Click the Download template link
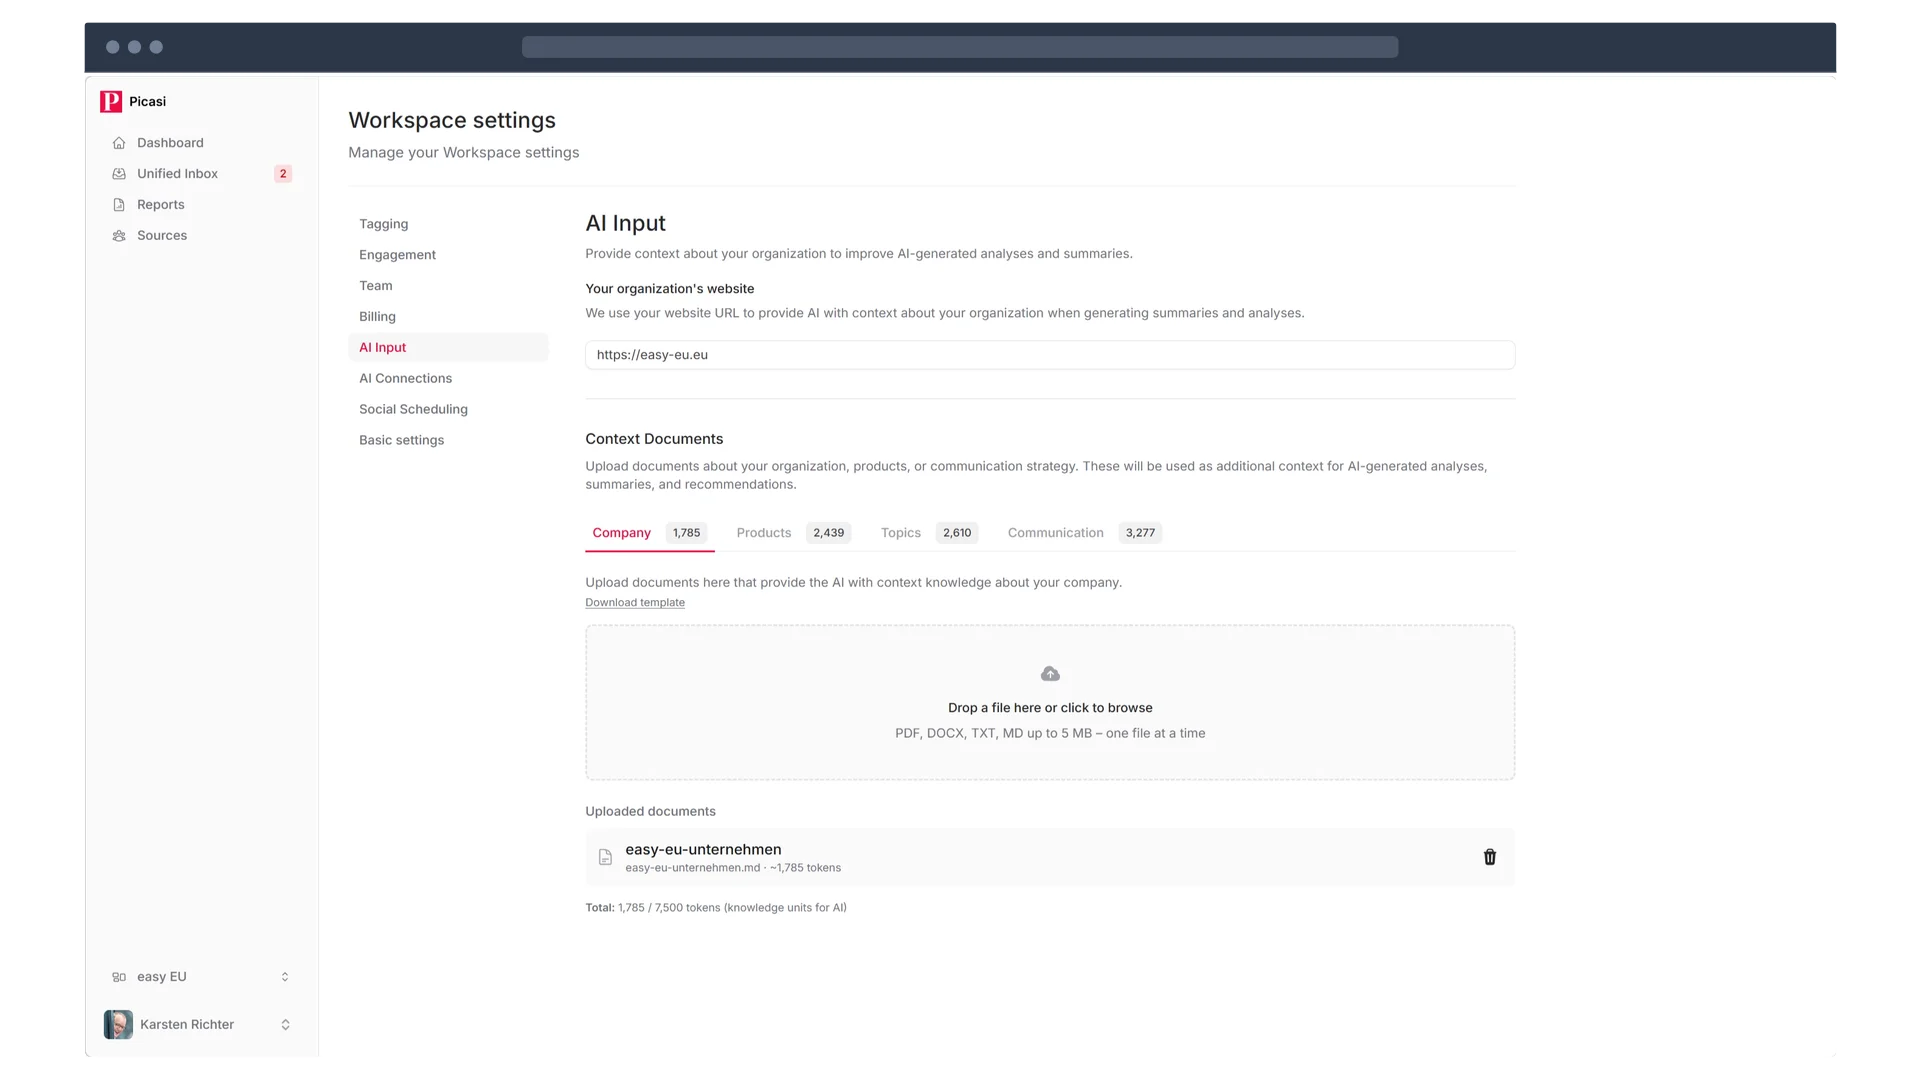Image resolution: width=1920 pixels, height=1080 pixels. pos(635,603)
